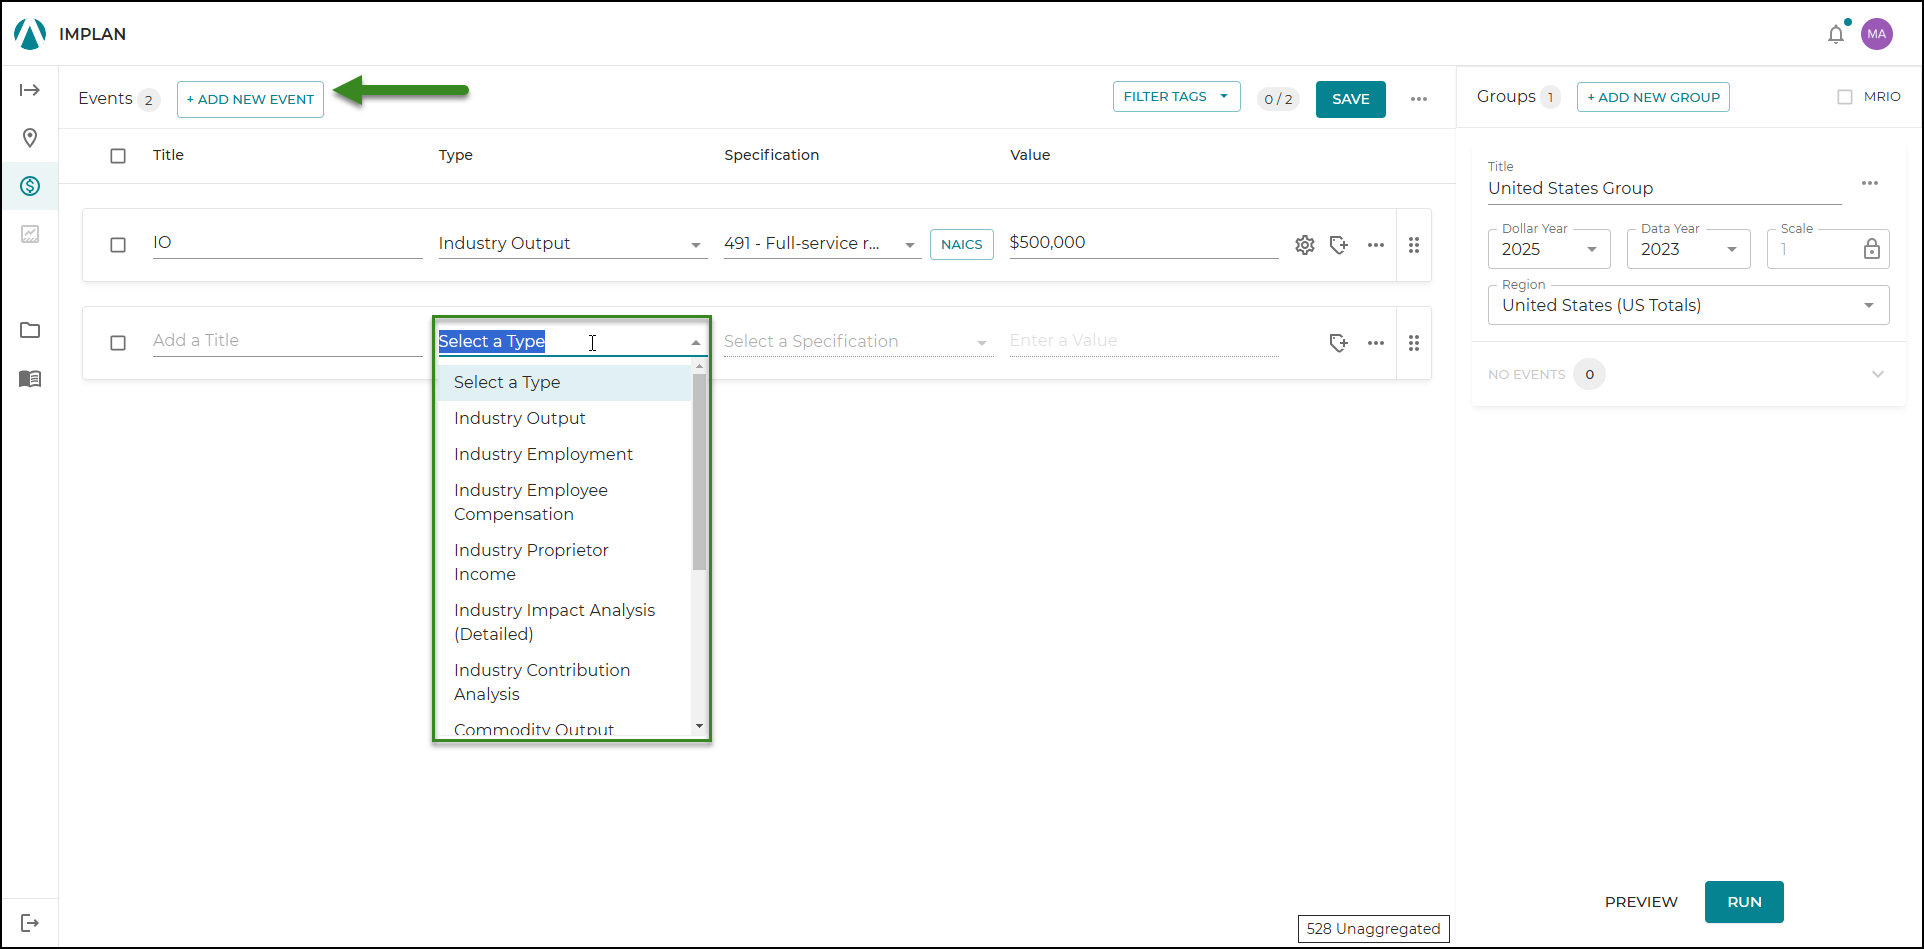Screen dimensions: 1924x949
Task: Choose Industry Proprietor Income option
Action: tap(564, 563)
